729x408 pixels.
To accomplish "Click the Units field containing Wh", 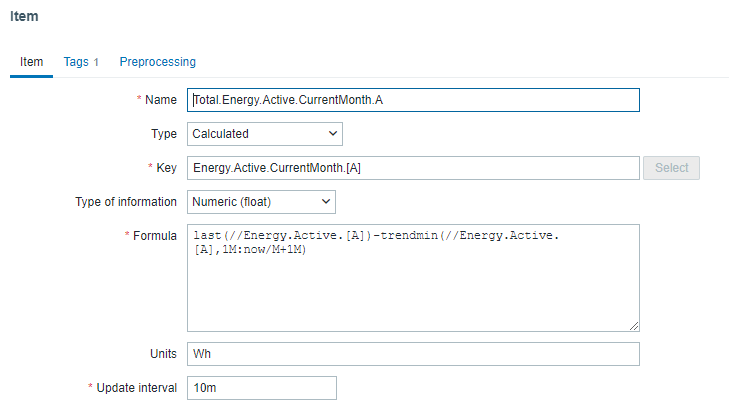I will (x=412, y=354).
